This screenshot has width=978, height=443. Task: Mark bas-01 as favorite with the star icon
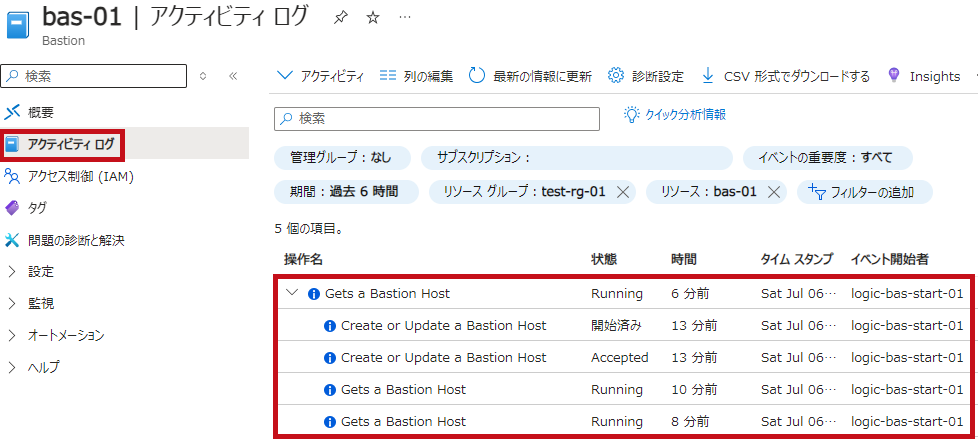tap(373, 18)
